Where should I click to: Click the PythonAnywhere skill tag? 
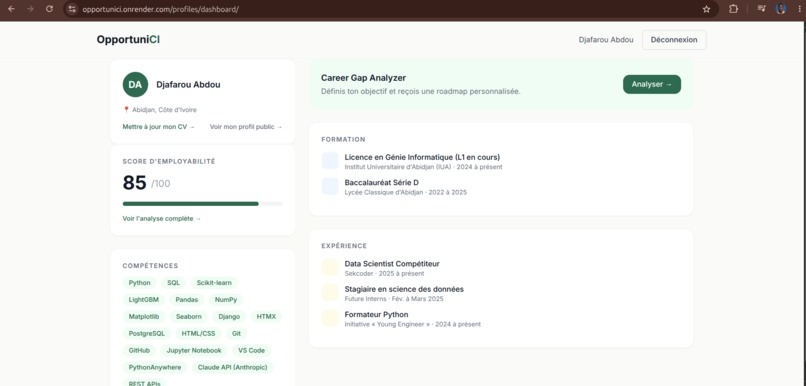coord(155,367)
